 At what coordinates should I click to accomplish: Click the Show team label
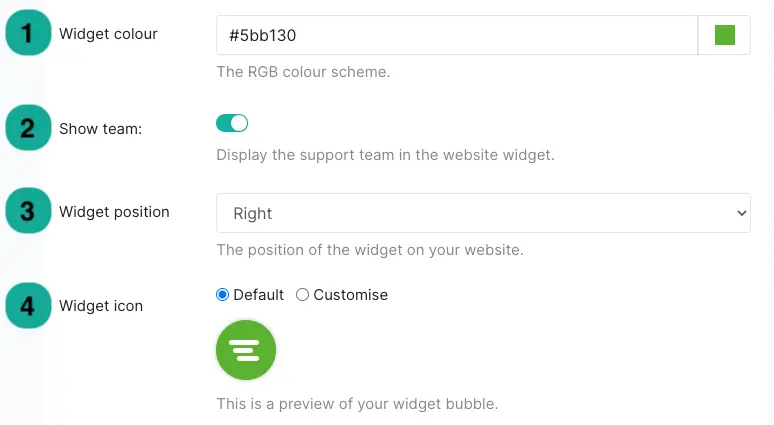point(100,129)
